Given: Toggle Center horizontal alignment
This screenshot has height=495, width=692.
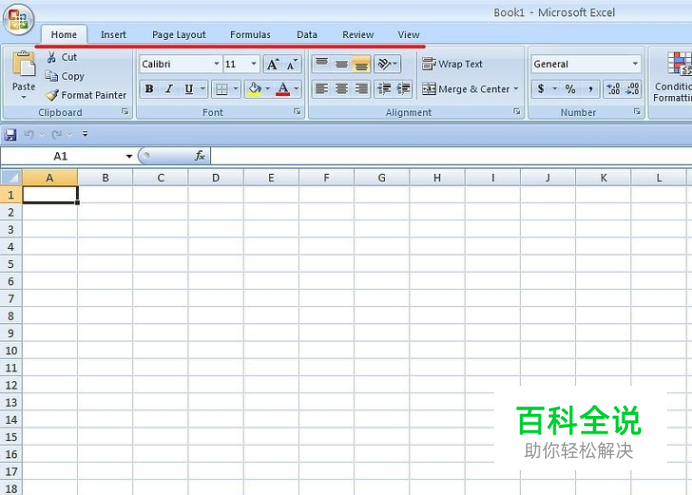Looking at the screenshot, I should point(342,89).
